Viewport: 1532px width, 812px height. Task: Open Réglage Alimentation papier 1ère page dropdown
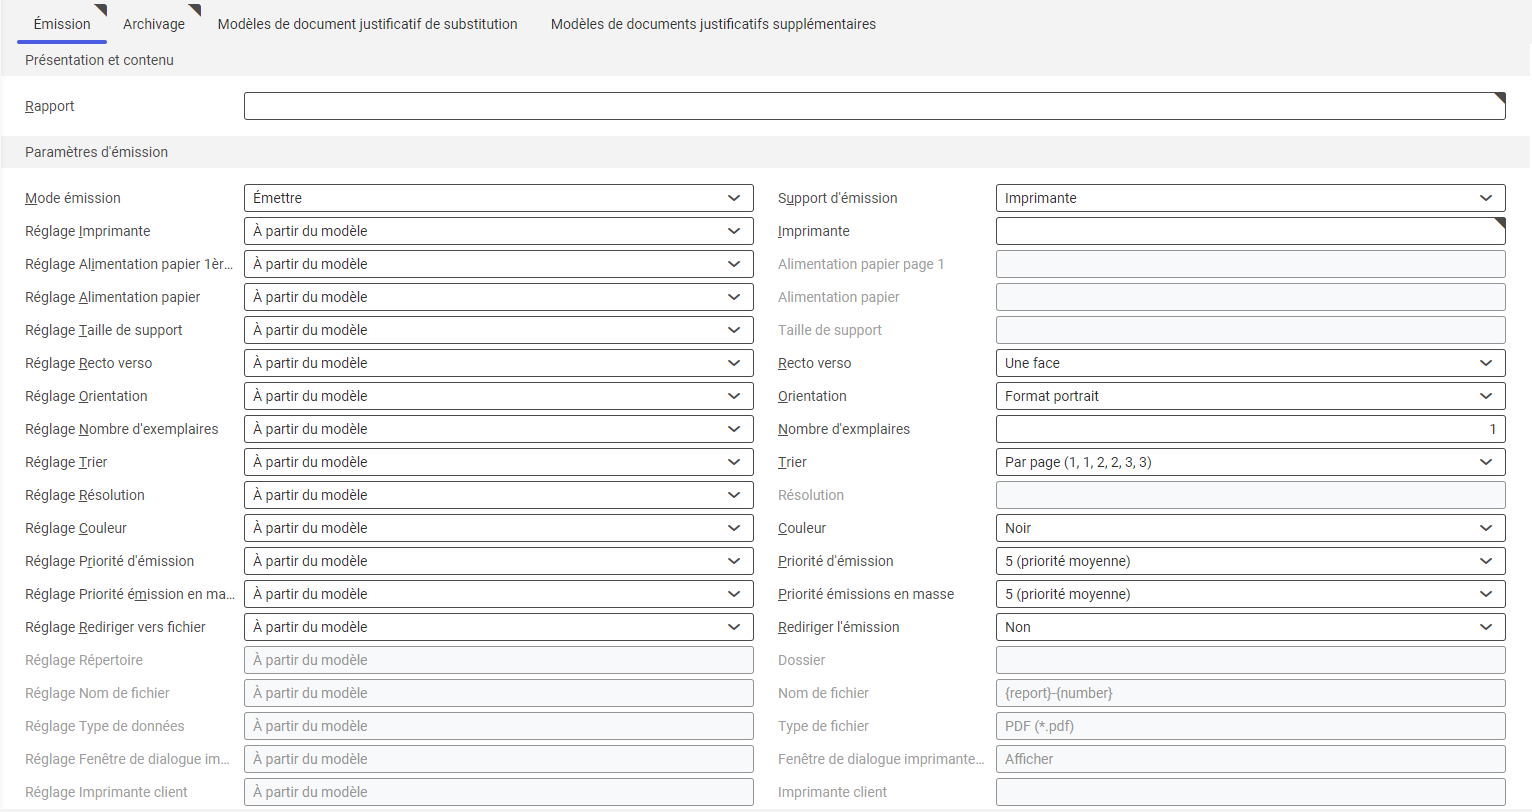(x=499, y=264)
